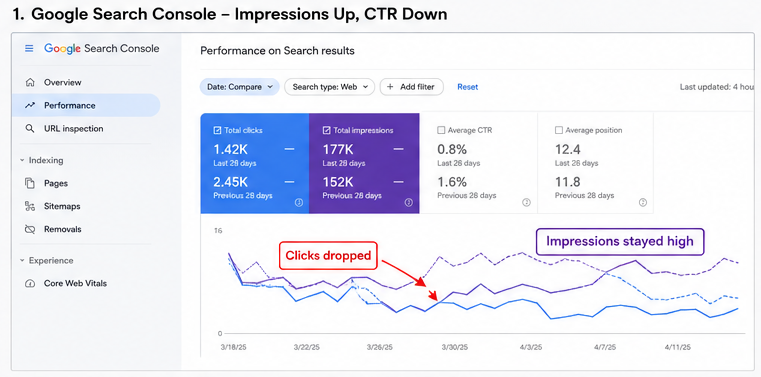Click the Google Search Console logo

click(x=101, y=49)
